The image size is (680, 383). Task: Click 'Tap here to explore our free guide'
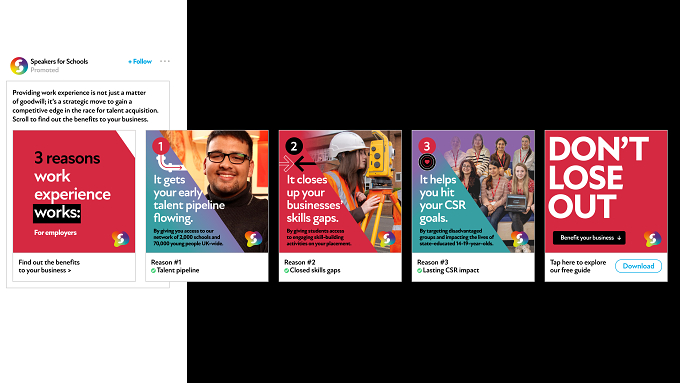pos(578,266)
